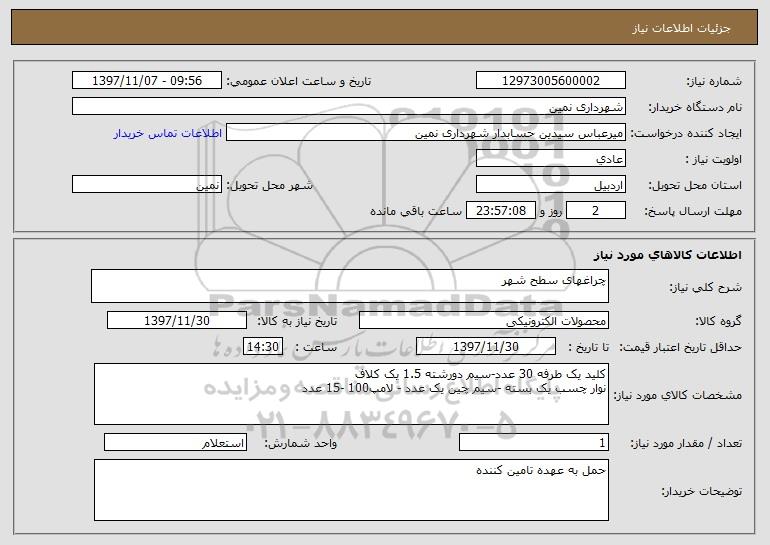This screenshot has height=545, width=770.
Task: Click the priority field عادی
Action: 550,159
